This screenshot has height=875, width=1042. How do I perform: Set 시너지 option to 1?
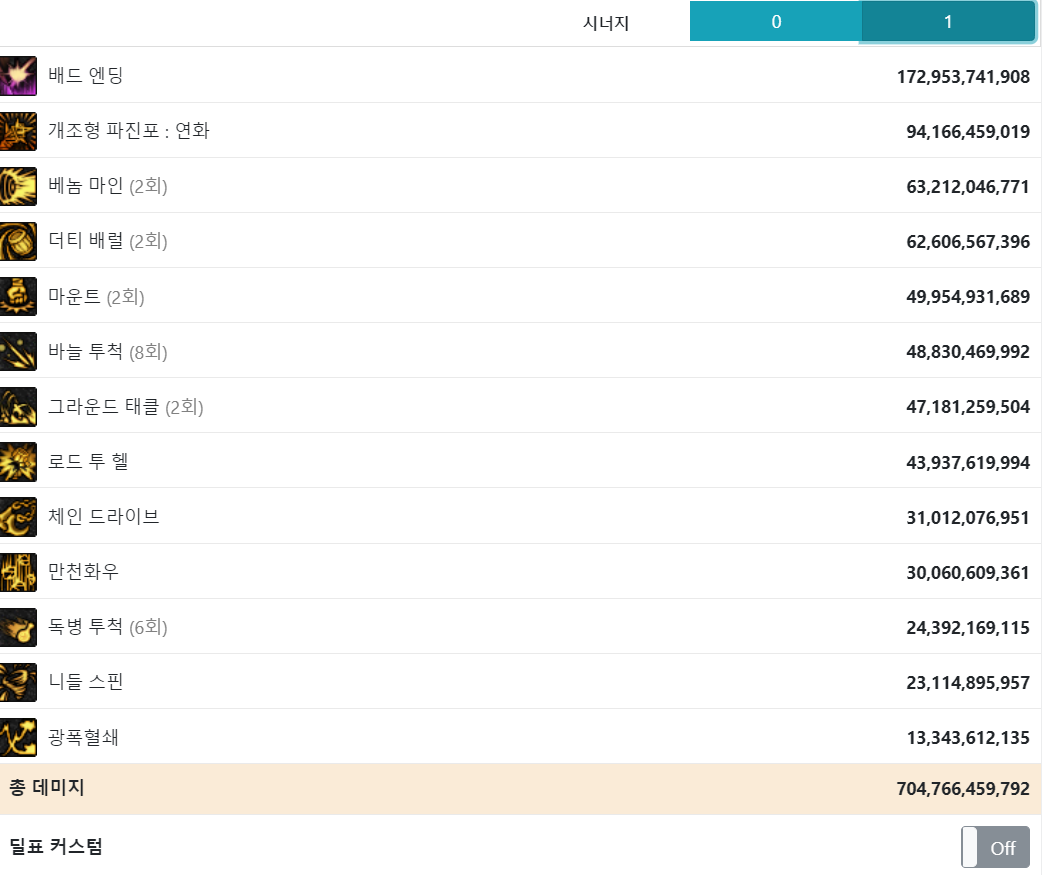(x=948, y=21)
